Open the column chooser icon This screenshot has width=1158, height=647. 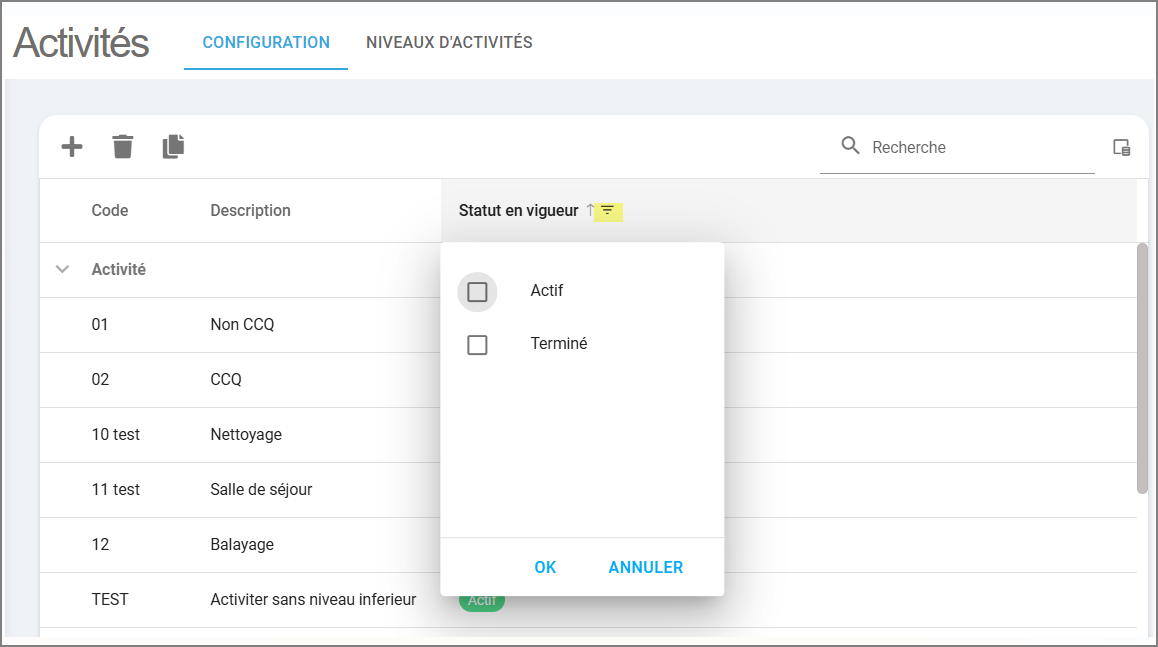point(1122,148)
